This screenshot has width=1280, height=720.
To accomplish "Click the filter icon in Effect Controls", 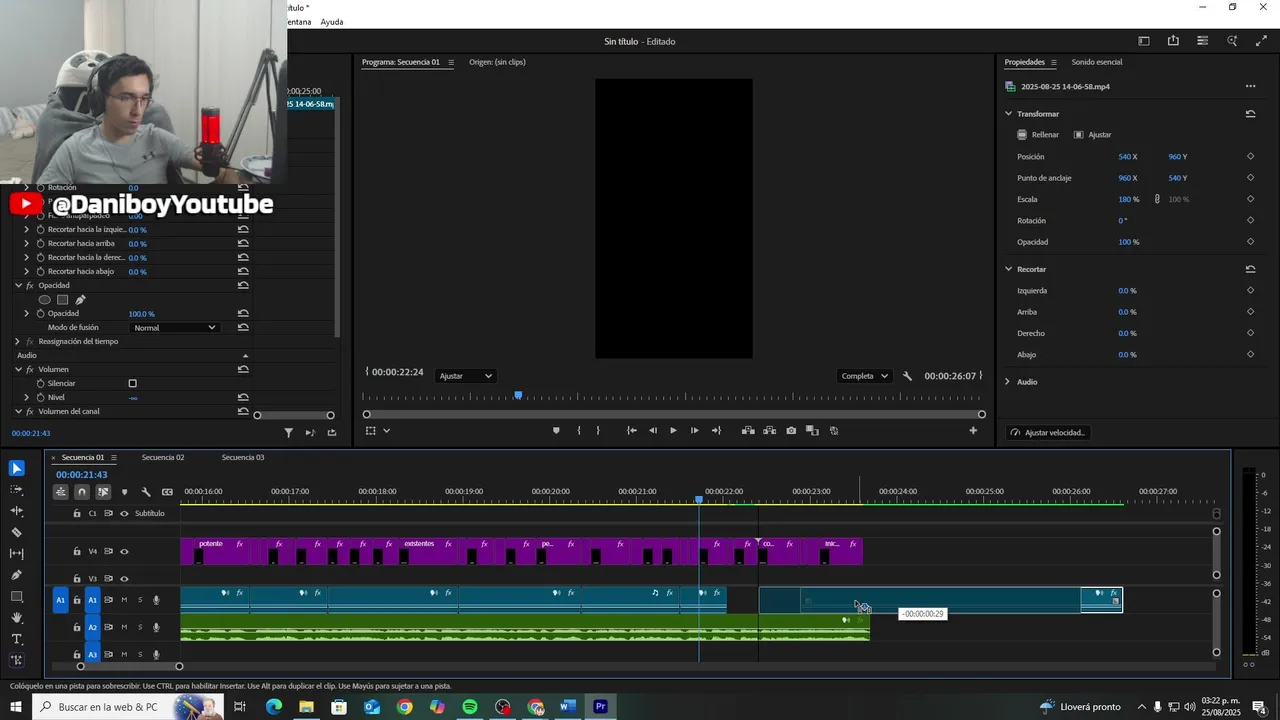I will [x=288, y=433].
